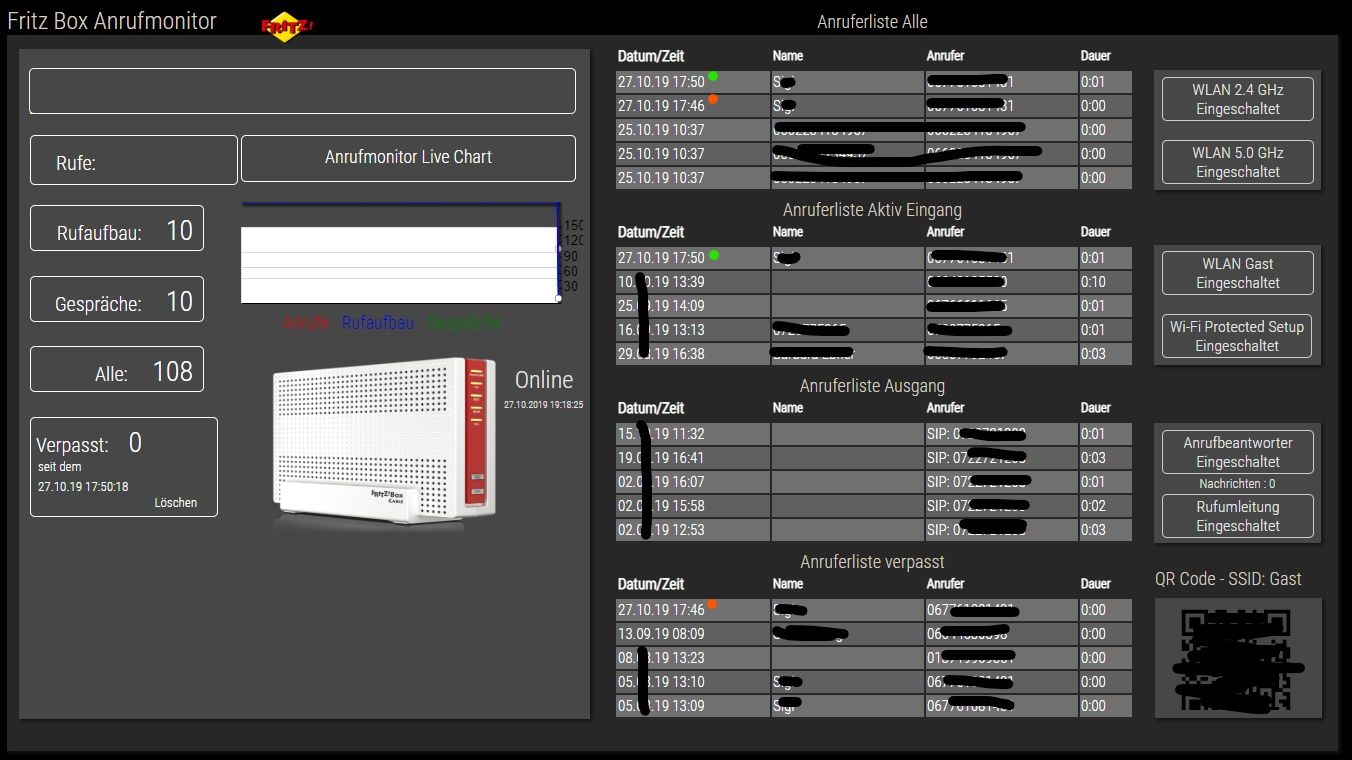Click Löschen to reset missed calls

(176, 503)
